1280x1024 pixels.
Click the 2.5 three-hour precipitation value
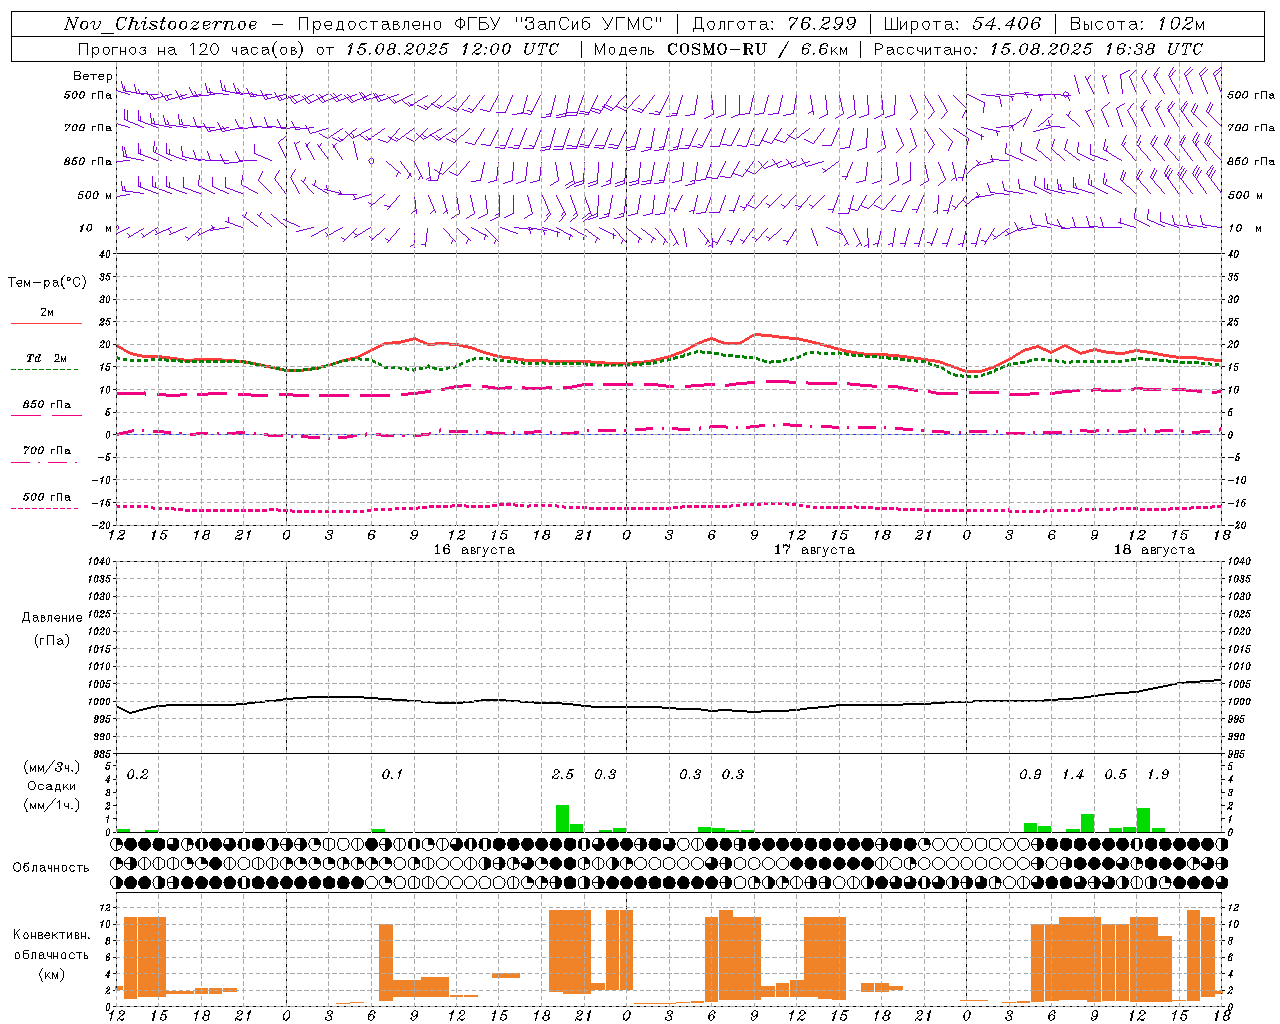point(563,775)
